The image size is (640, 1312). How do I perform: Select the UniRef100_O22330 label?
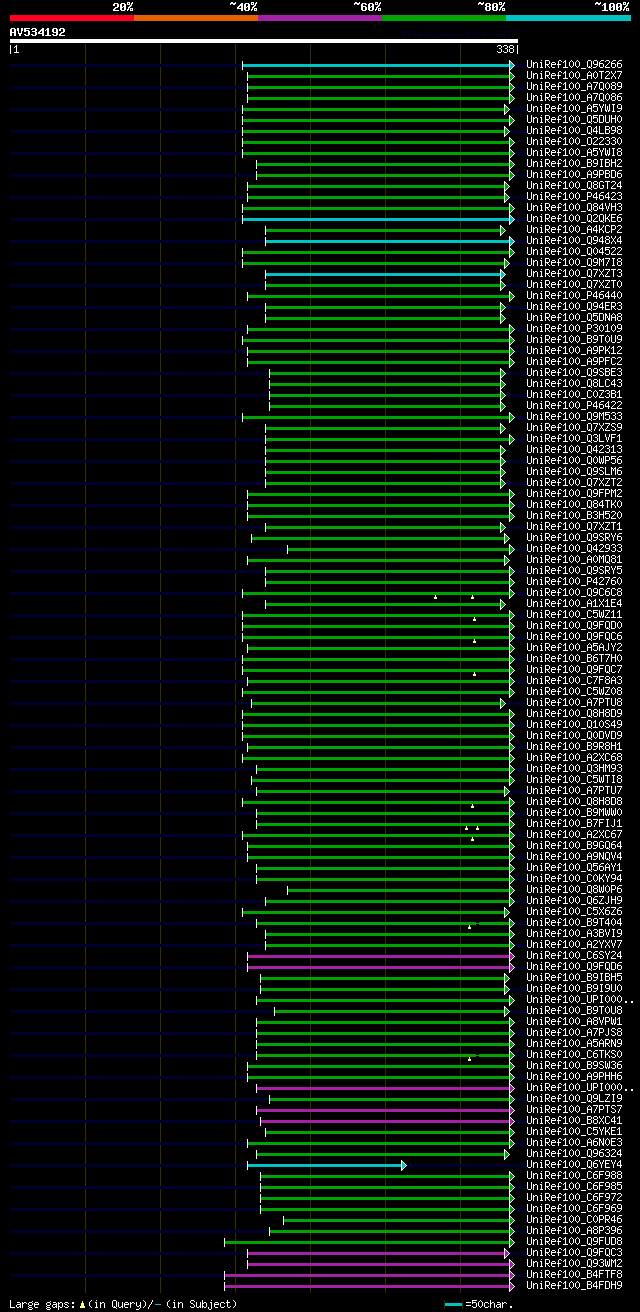pyautogui.click(x=574, y=142)
